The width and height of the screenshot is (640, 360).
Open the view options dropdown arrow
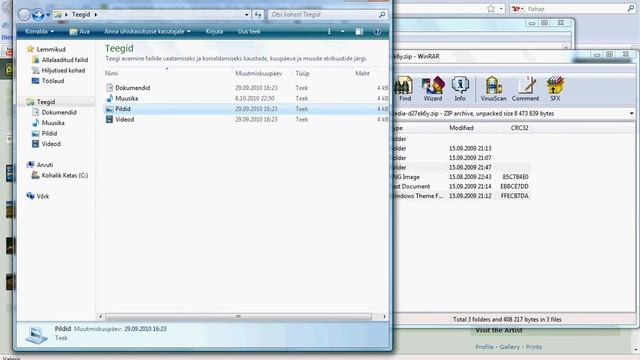pyautogui.click(x=342, y=31)
